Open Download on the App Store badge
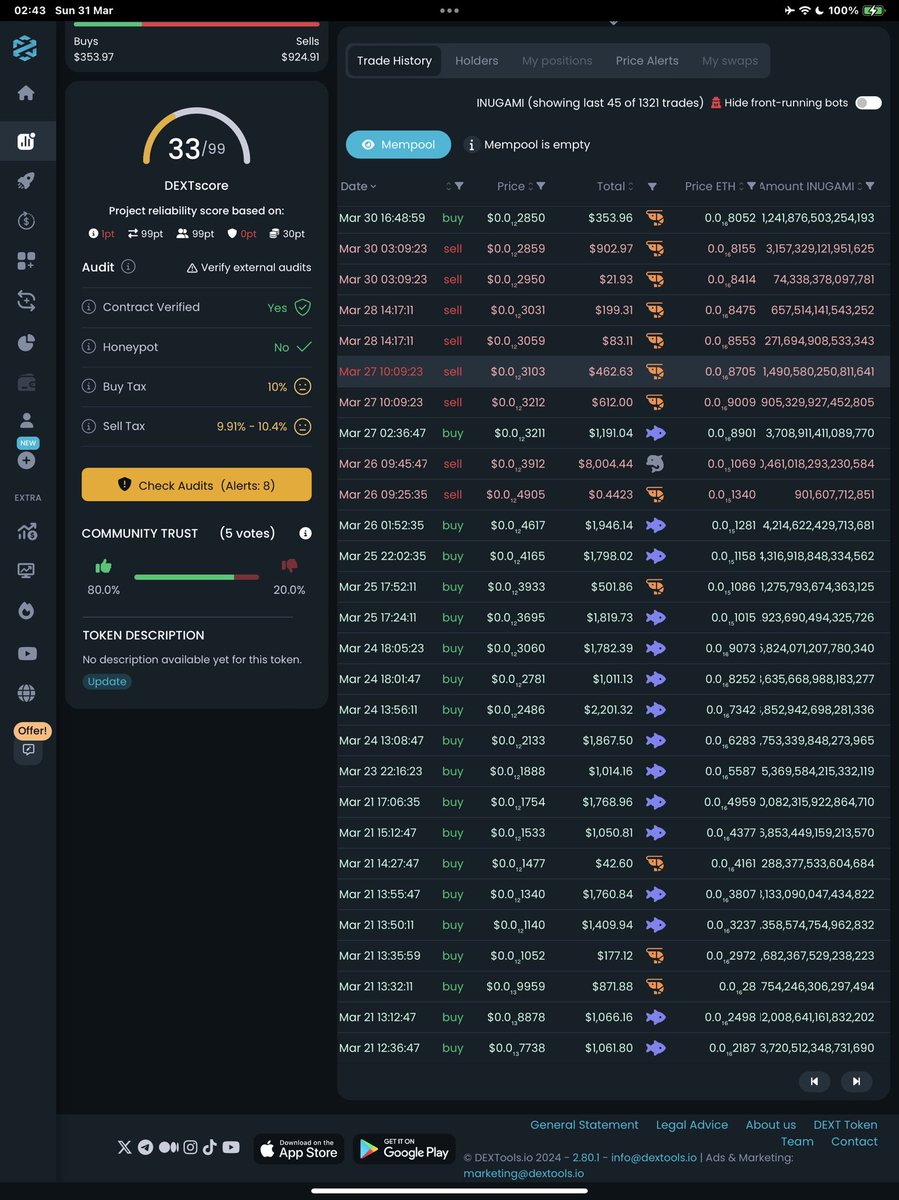Screen dimensions: 899x1200 299,1148
